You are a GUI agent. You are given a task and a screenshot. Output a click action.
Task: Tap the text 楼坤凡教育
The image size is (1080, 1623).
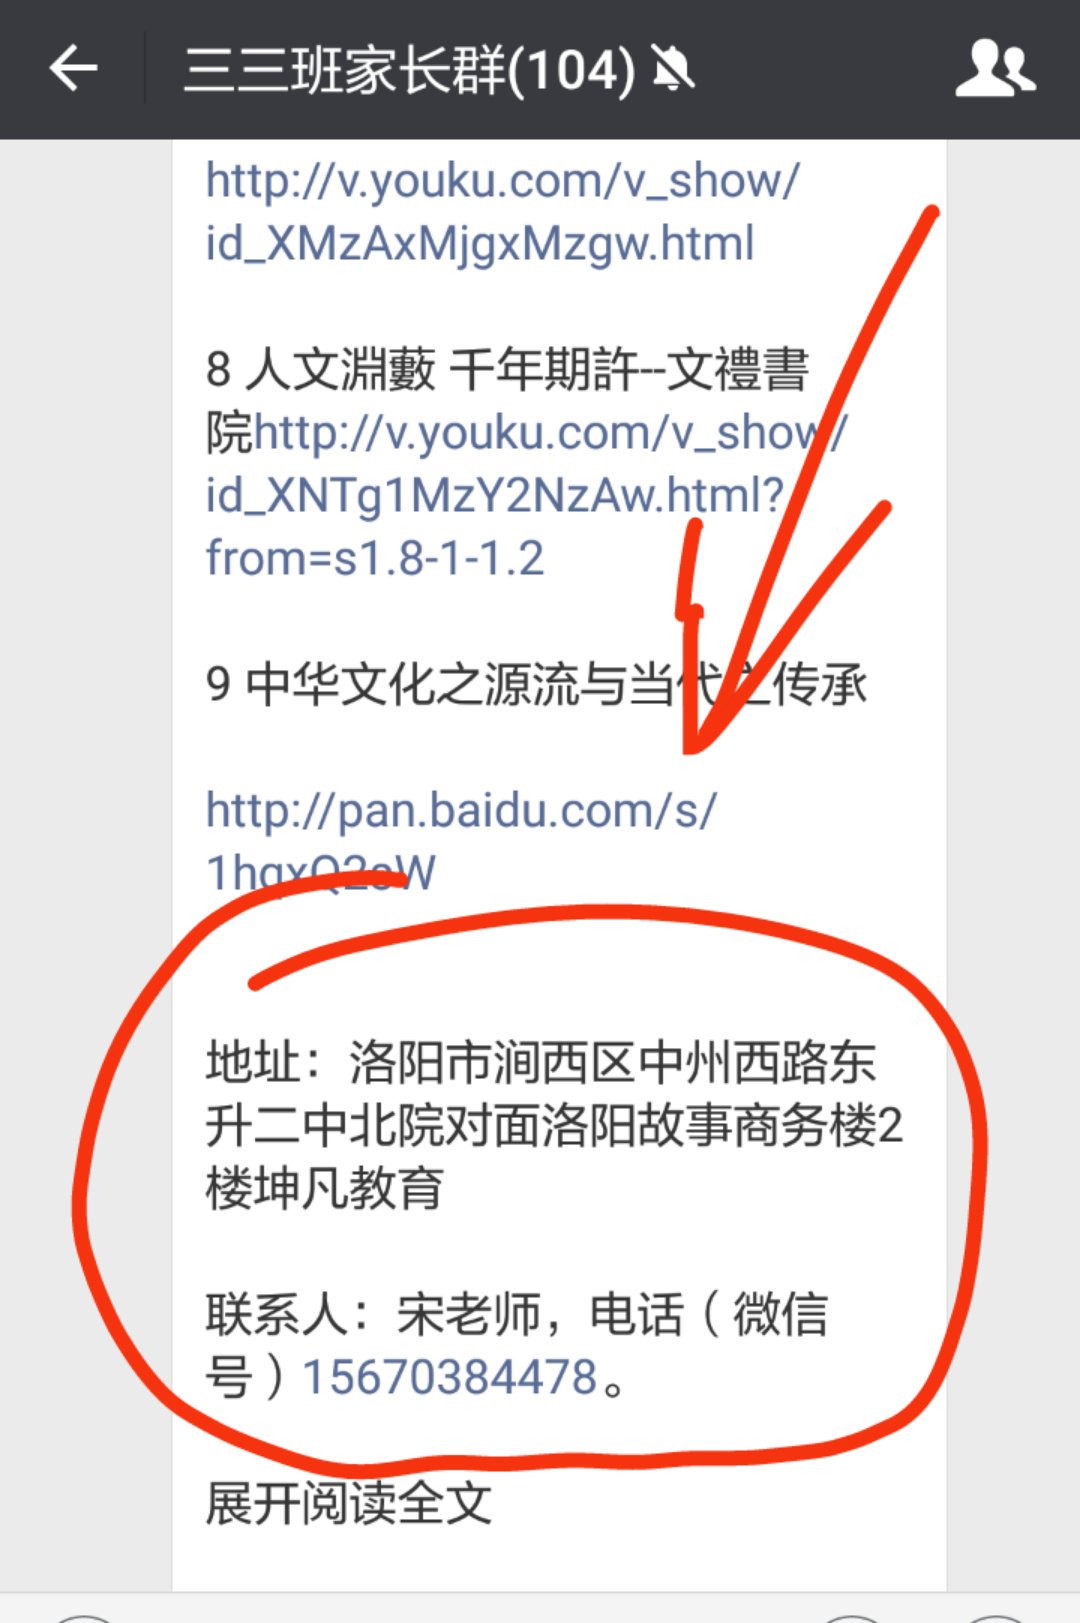tap(324, 1188)
